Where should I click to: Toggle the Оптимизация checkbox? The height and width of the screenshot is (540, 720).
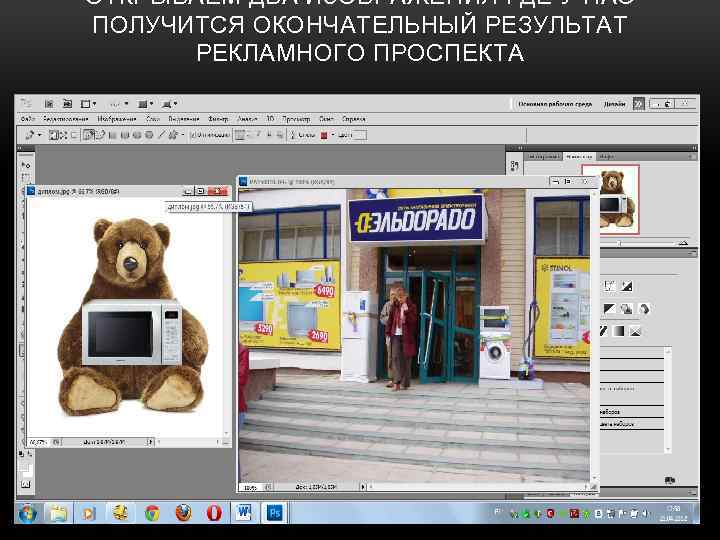[210, 135]
